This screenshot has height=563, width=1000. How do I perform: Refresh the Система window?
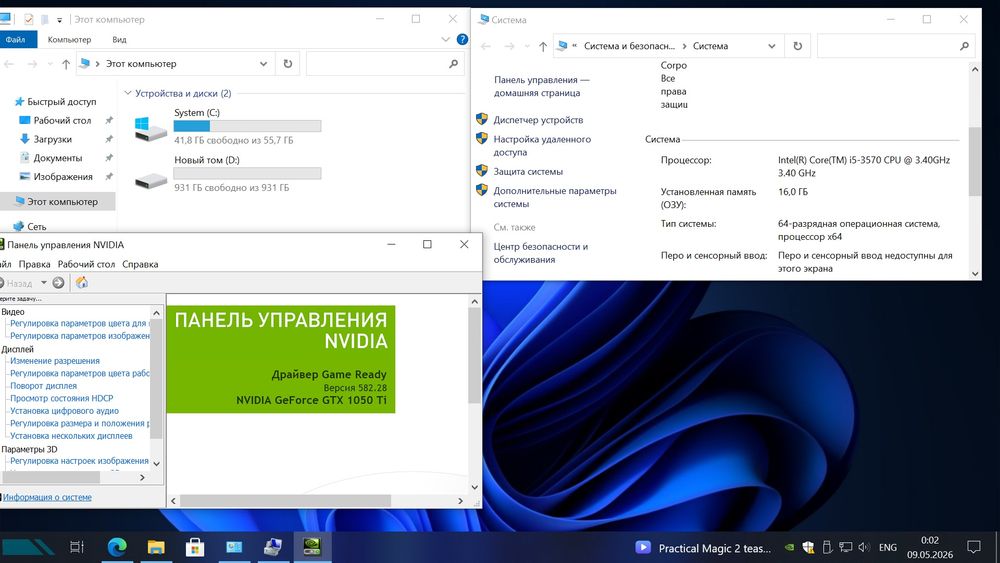797,46
